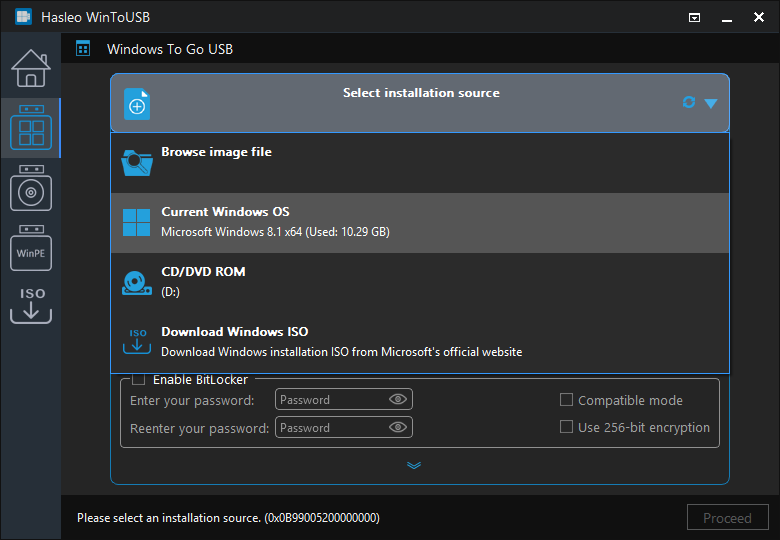Tick the Compatible mode checkbox

click(x=566, y=400)
